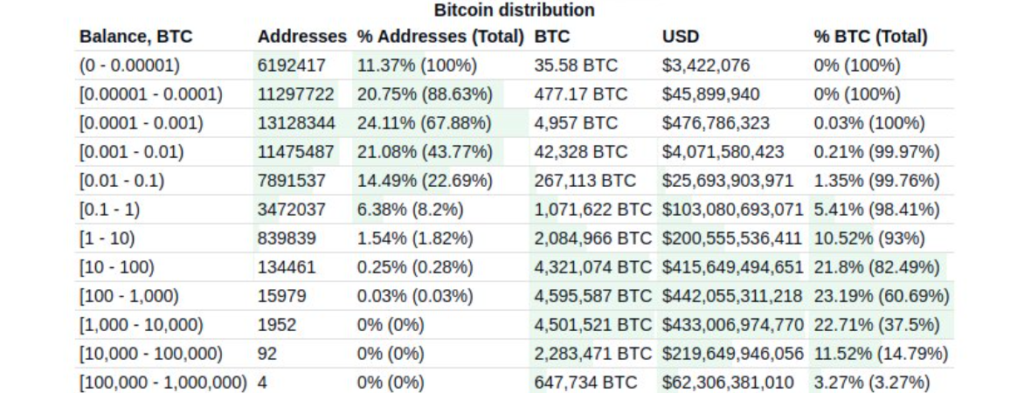Select the (0 - 0.00001) balance row

[x=515, y=65]
